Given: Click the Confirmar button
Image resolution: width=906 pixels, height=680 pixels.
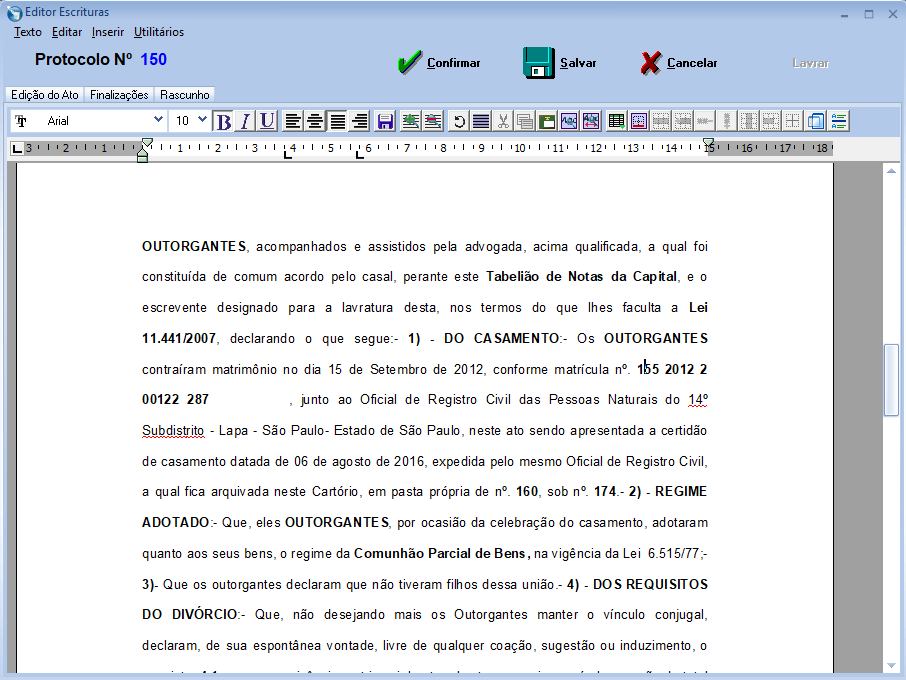Looking at the screenshot, I should [439, 63].
